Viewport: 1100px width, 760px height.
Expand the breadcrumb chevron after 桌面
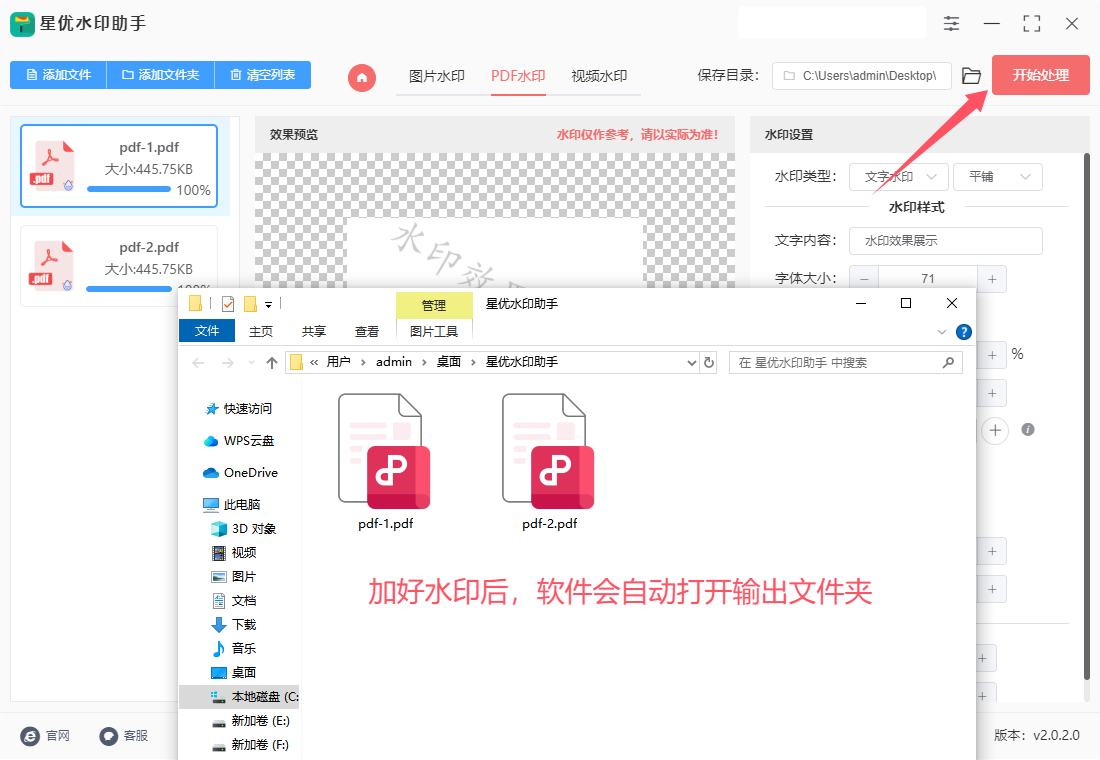coord(474,363)
